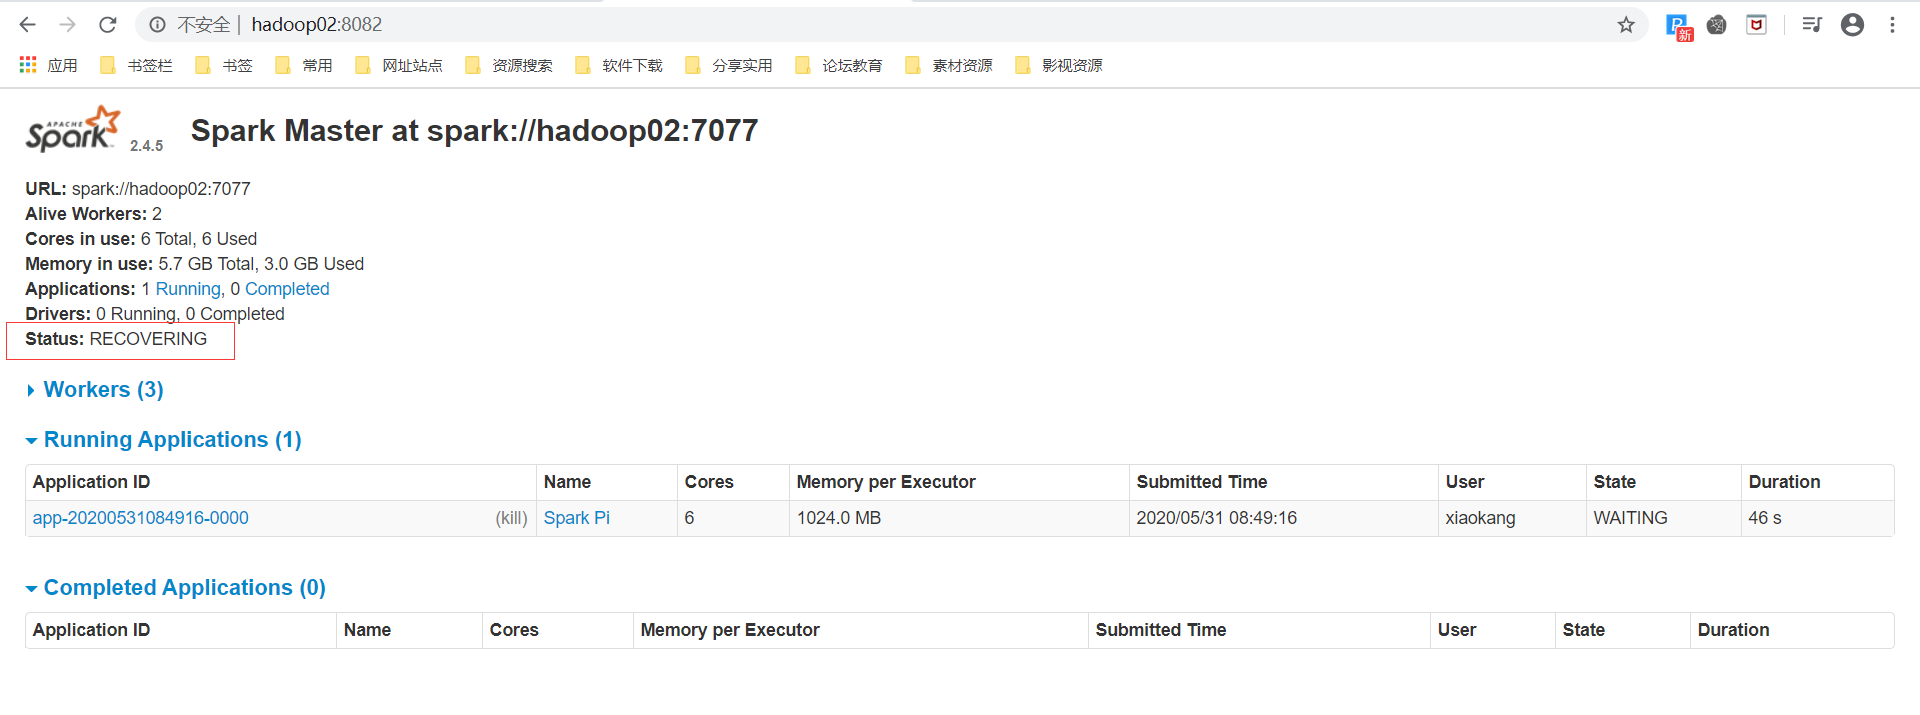The height and width of the screenshot is (715, 1920).
Task: Collapse the Running Applications (1) section
Action: [164, 440]
